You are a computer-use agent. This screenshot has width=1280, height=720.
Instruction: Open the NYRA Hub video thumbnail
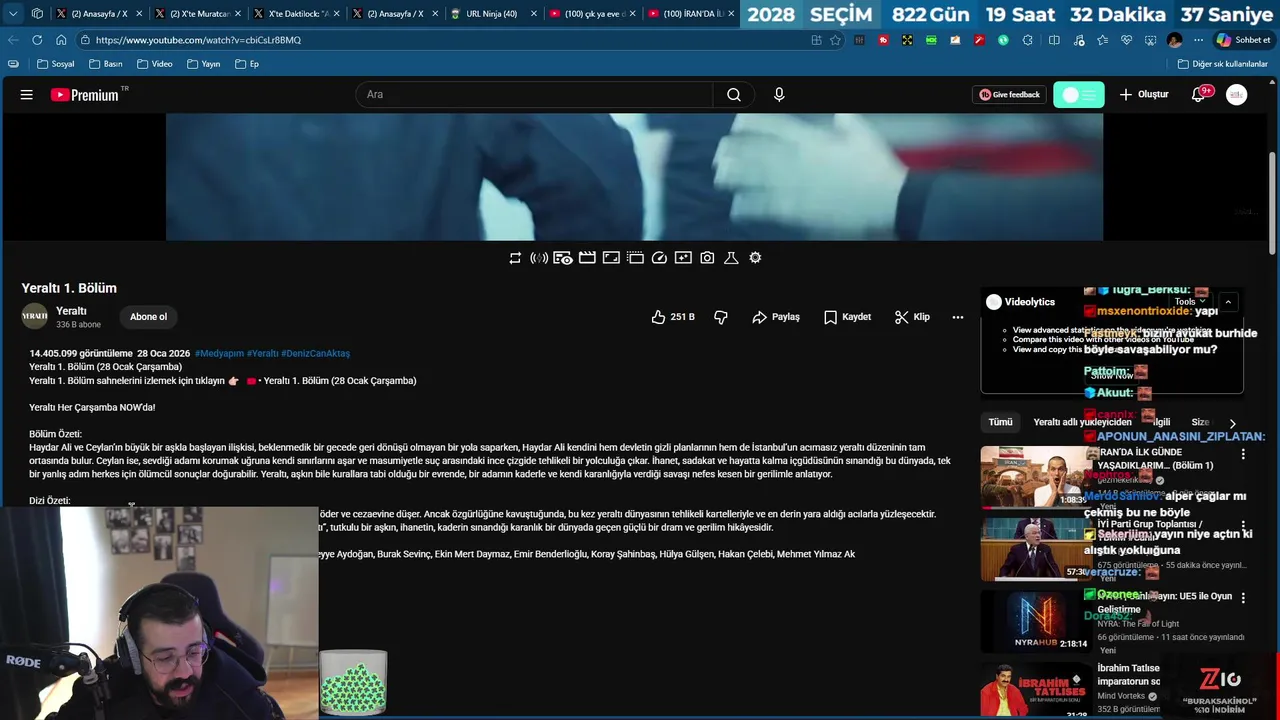(1035, 621)
